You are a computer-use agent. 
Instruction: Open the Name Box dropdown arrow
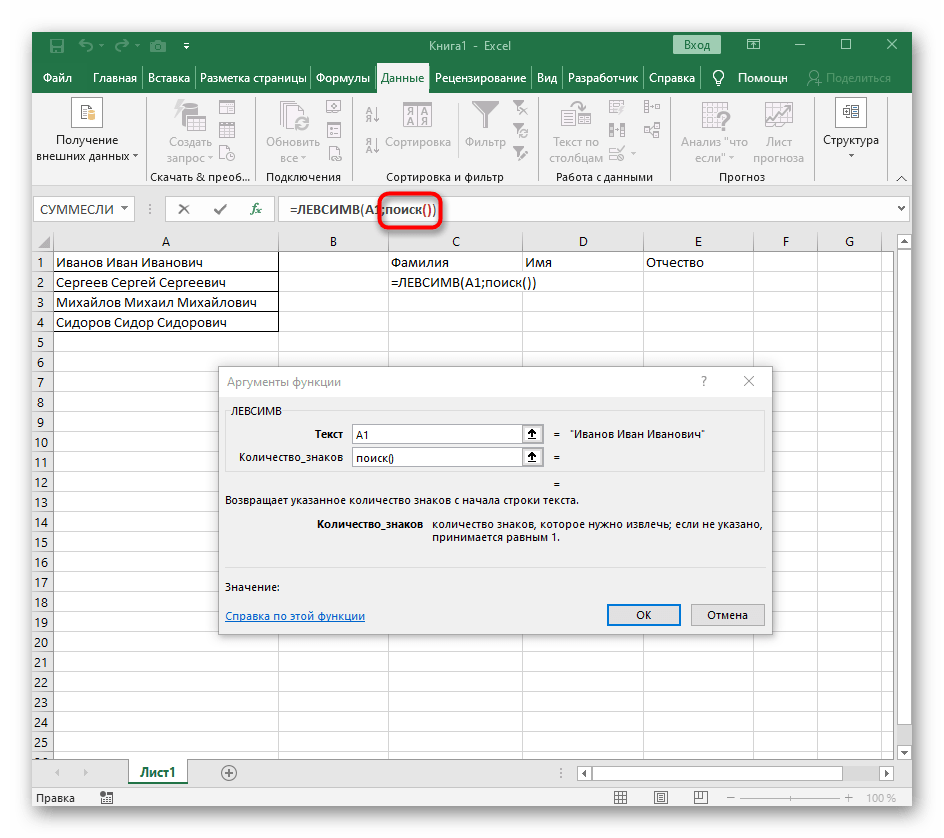[x=124, y=209]
